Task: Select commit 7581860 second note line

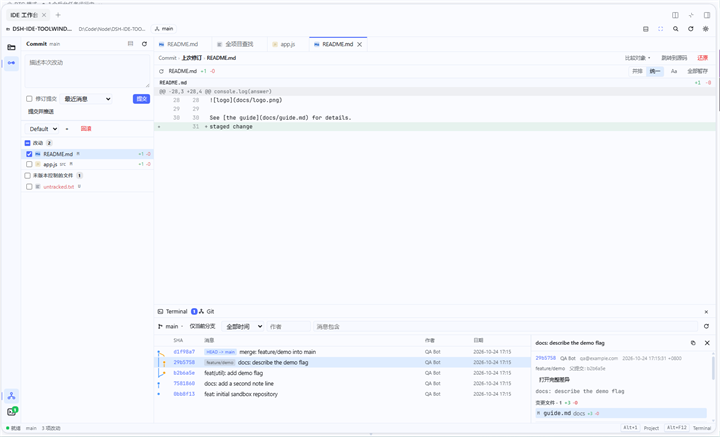Action: pos(342,384)
